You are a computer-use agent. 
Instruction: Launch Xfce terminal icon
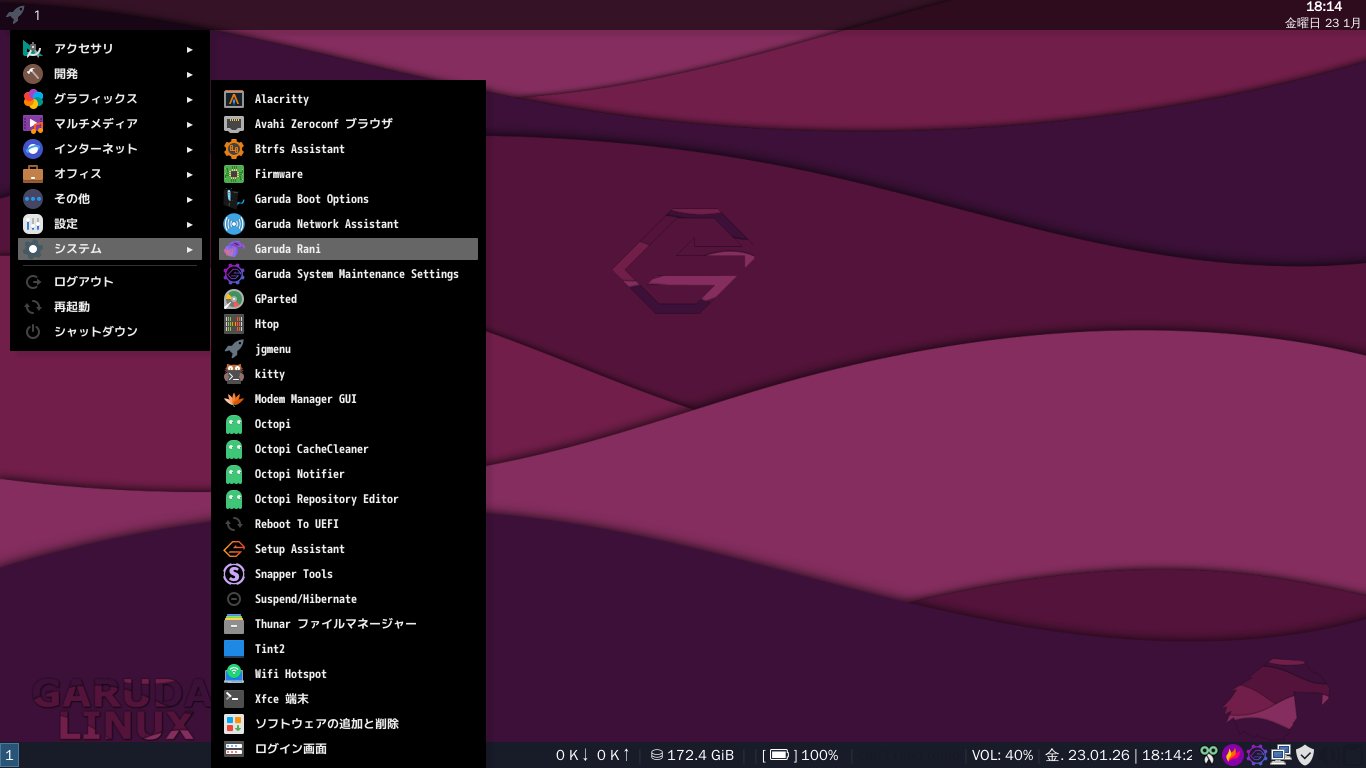coord(234,699)
